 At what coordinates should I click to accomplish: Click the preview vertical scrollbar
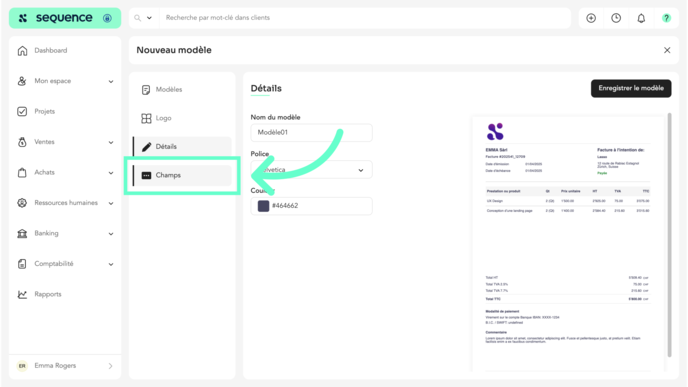click(x=670, y=235)
